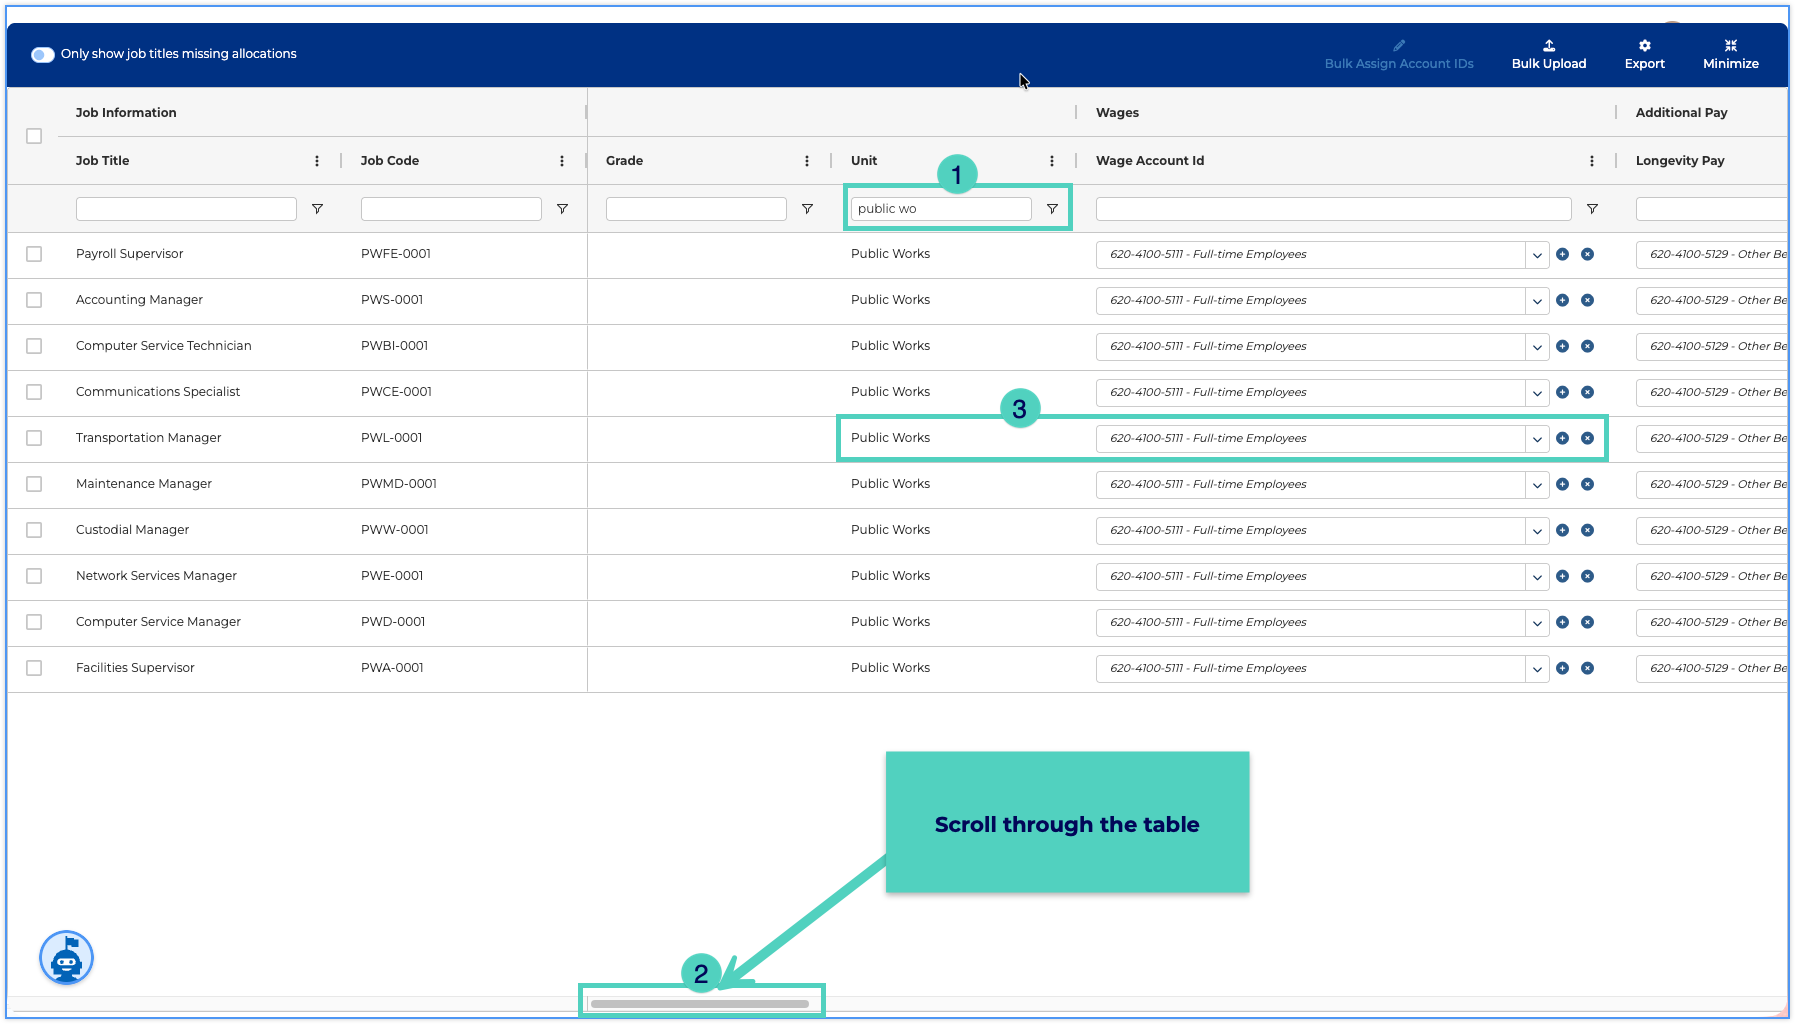Click the Bulk Upload icon

(1548, 46)
